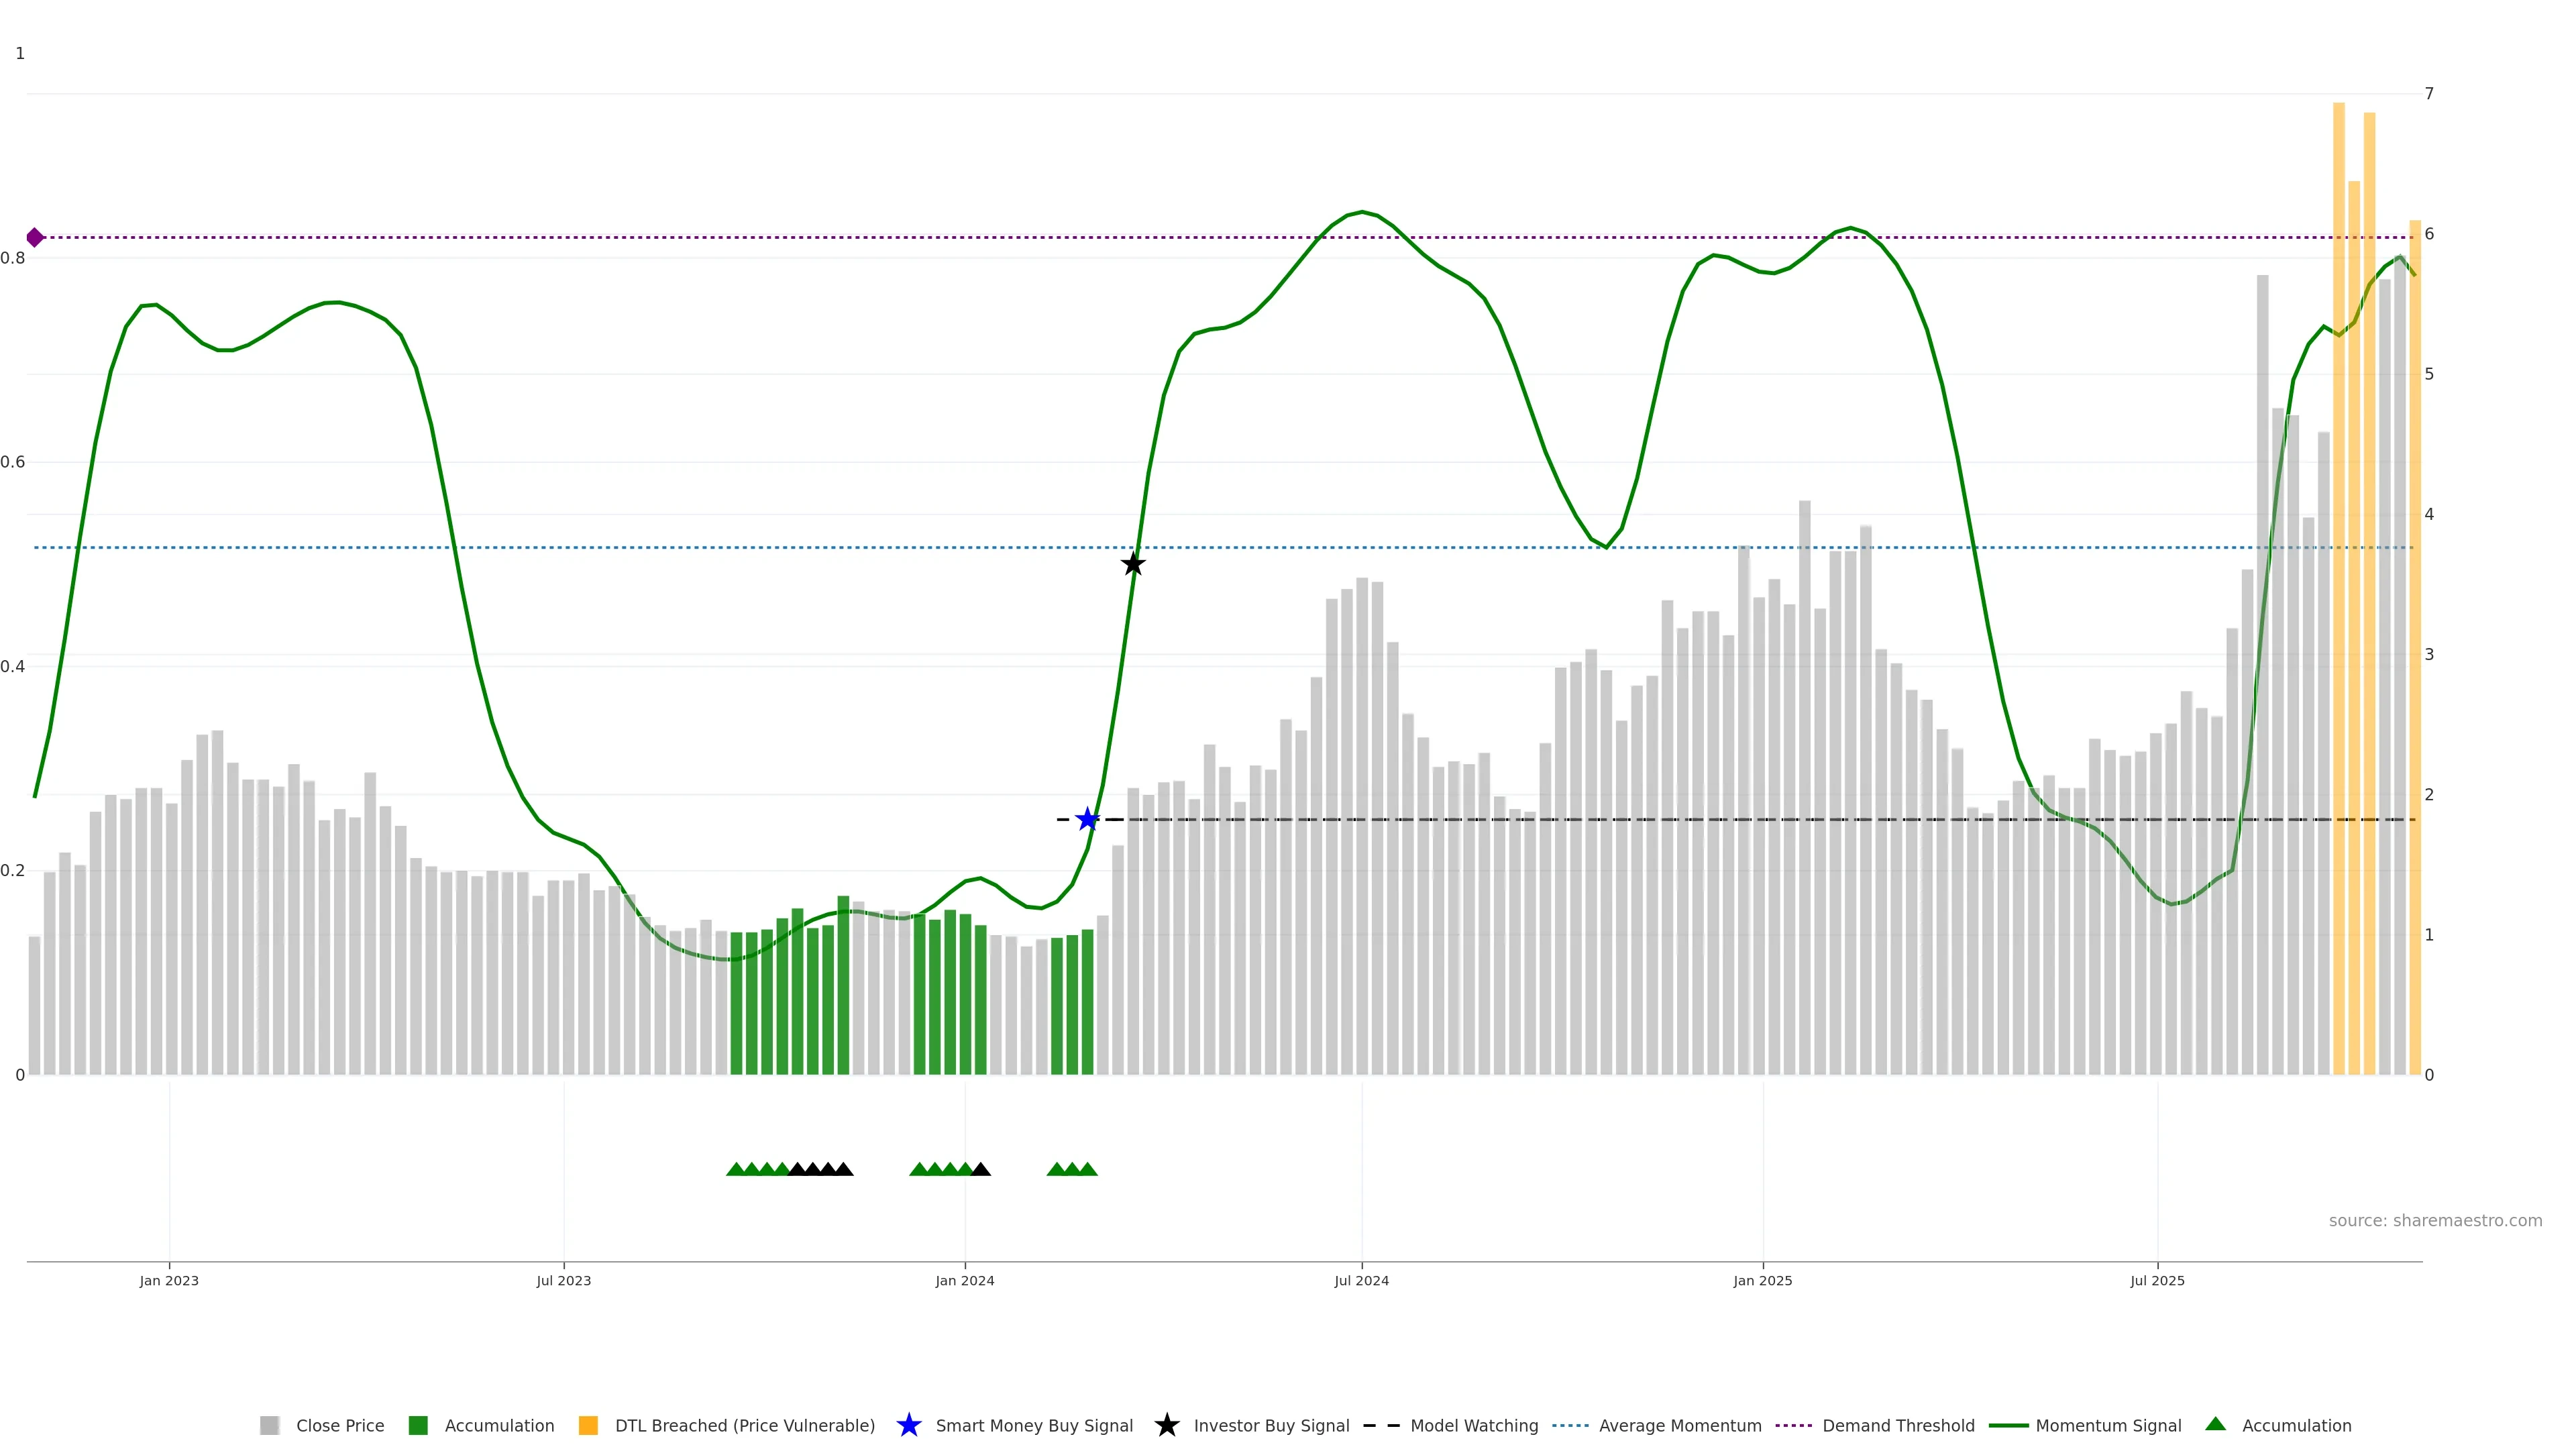Image resolution: width=2576 pixels, height=1449 pixels.
Task: Click orange DTL Breached legend swatch
Action: (588, 1425)
